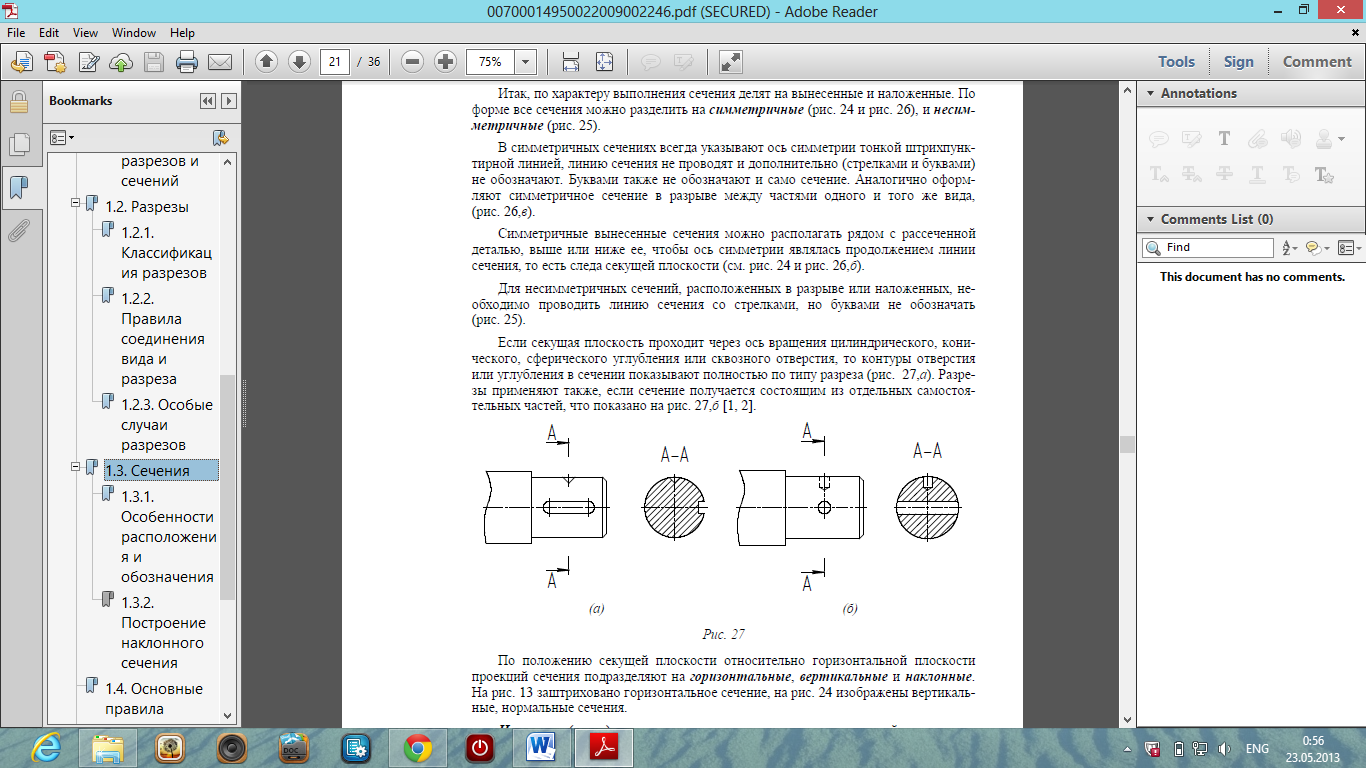Image resolution: width=1366 pixels, height=768 pixels.
Task: Collapse the Annotations section triangle
Action: tap(1149, 93)
